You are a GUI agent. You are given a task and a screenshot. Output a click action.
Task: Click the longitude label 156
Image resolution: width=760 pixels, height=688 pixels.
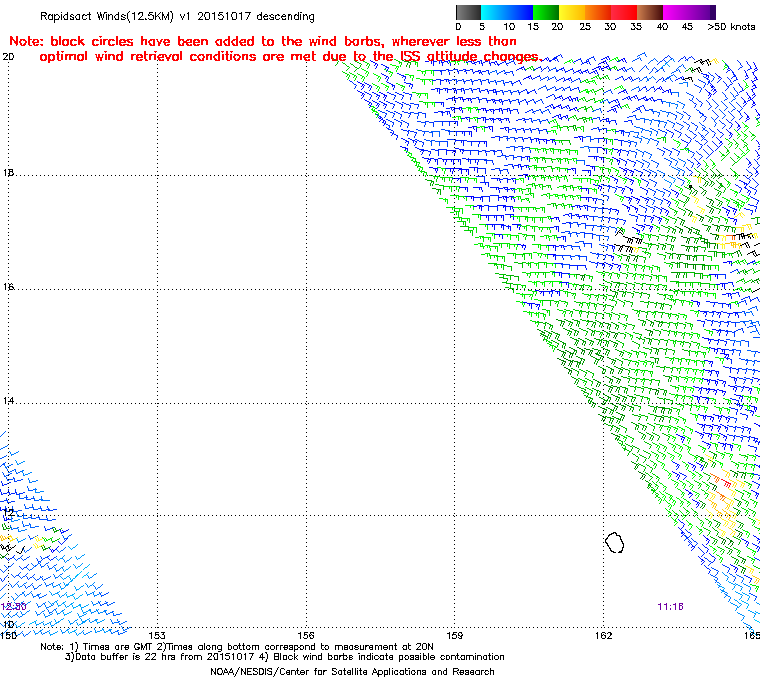(x=306, y=636)
